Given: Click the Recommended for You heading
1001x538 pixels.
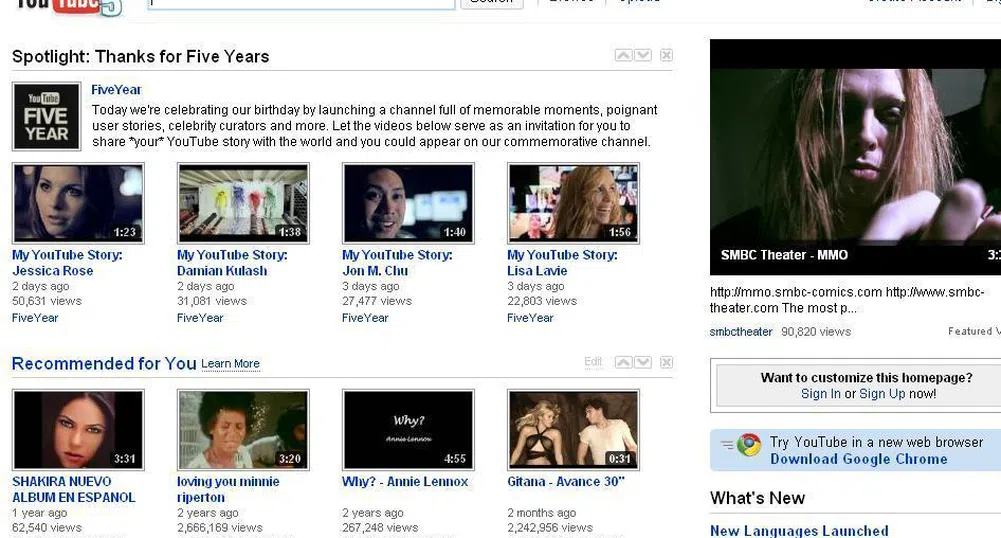Looking at the screenshot, I should (104, 363).
